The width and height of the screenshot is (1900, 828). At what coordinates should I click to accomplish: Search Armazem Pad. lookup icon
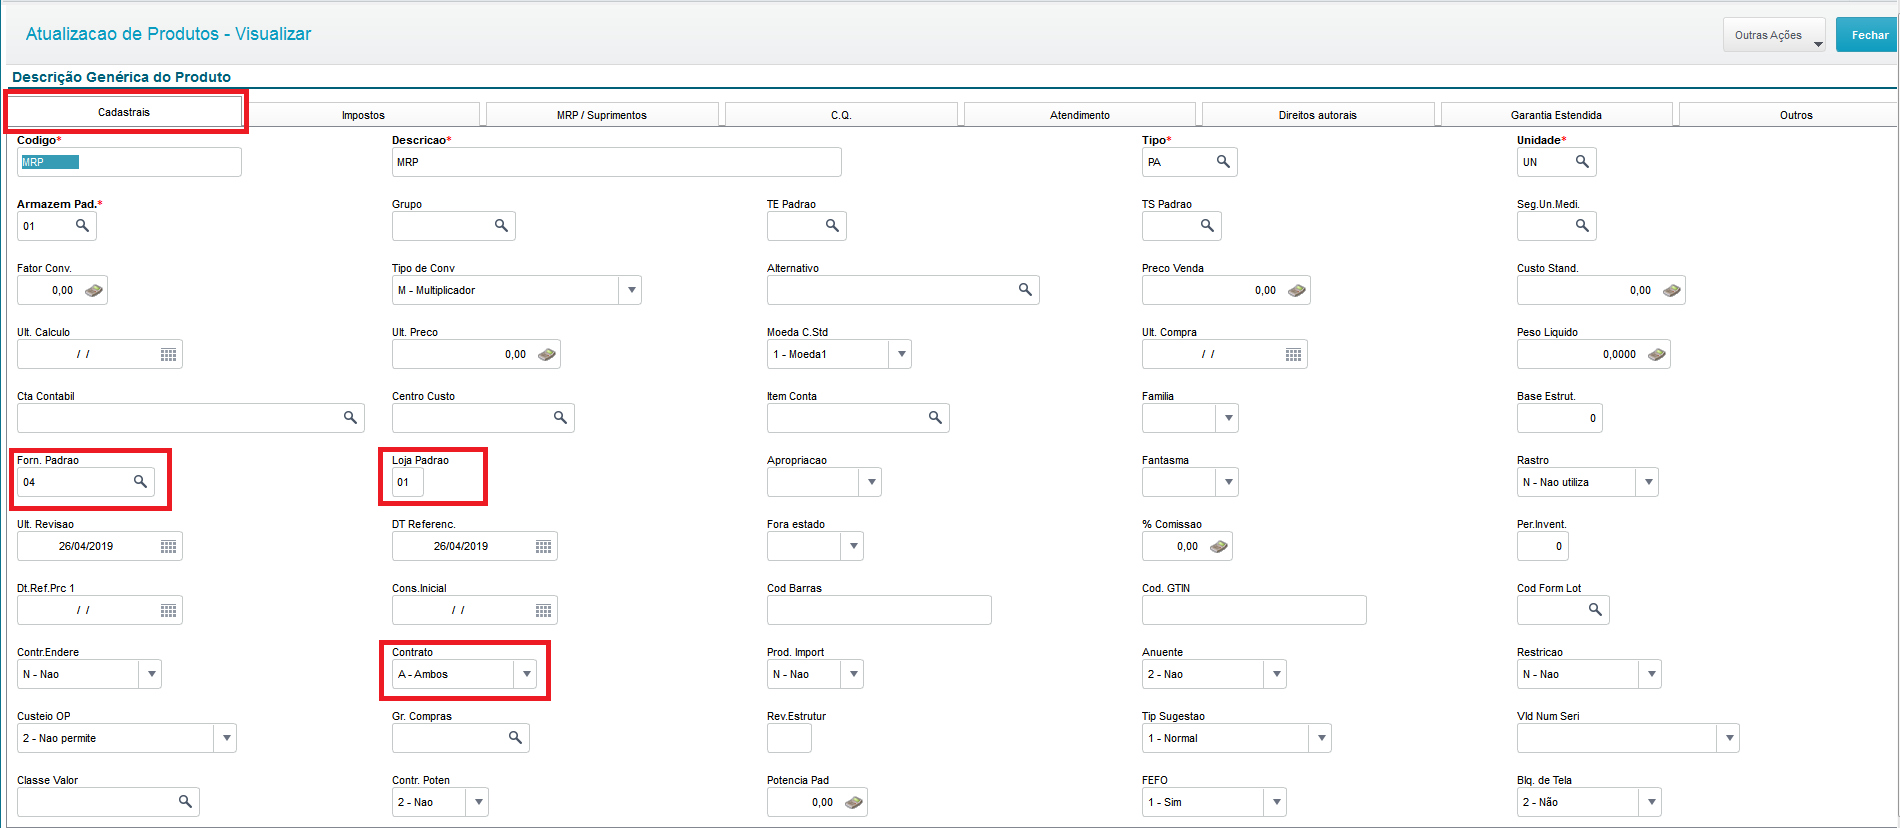click(x=82, y=226)
